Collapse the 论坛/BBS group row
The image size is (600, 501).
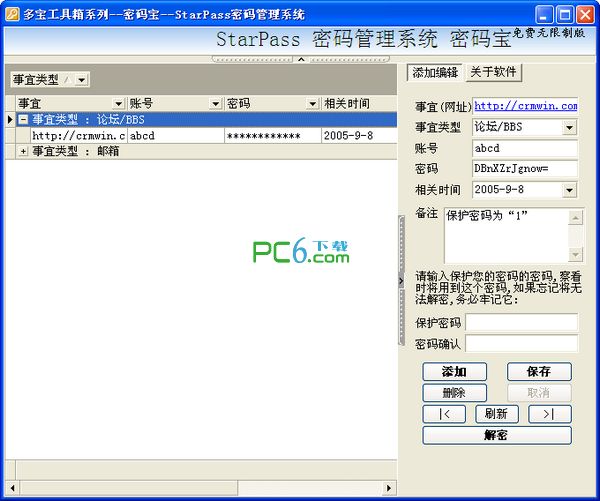(23, 119)
